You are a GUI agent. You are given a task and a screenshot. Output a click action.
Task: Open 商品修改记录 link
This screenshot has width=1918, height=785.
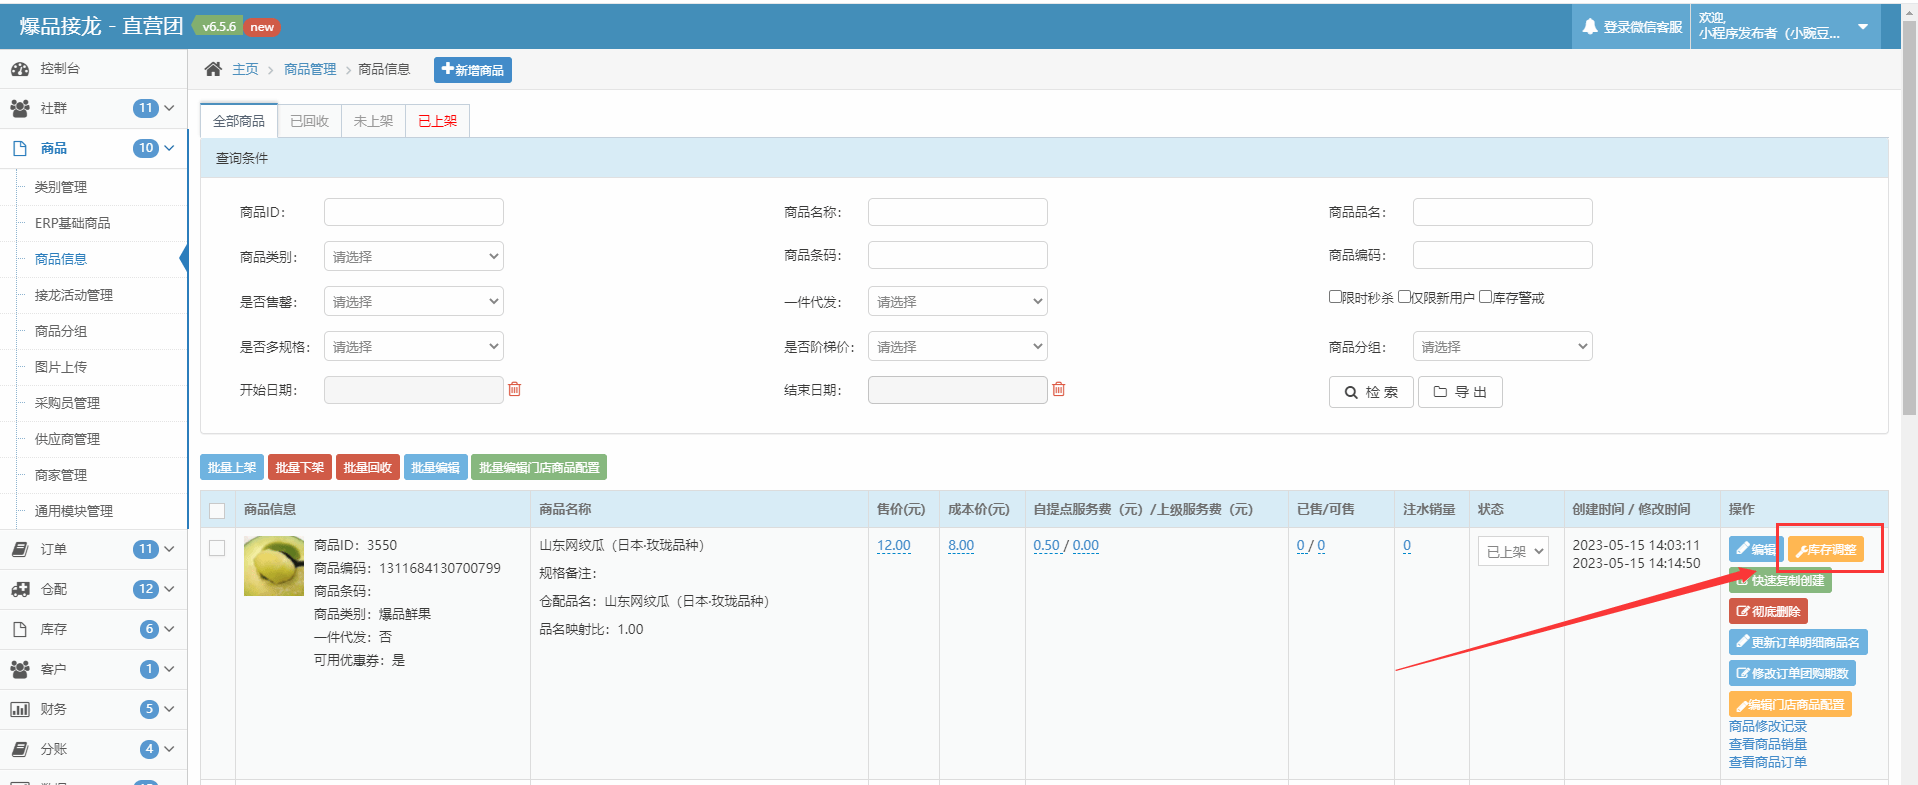(1768, 726)
